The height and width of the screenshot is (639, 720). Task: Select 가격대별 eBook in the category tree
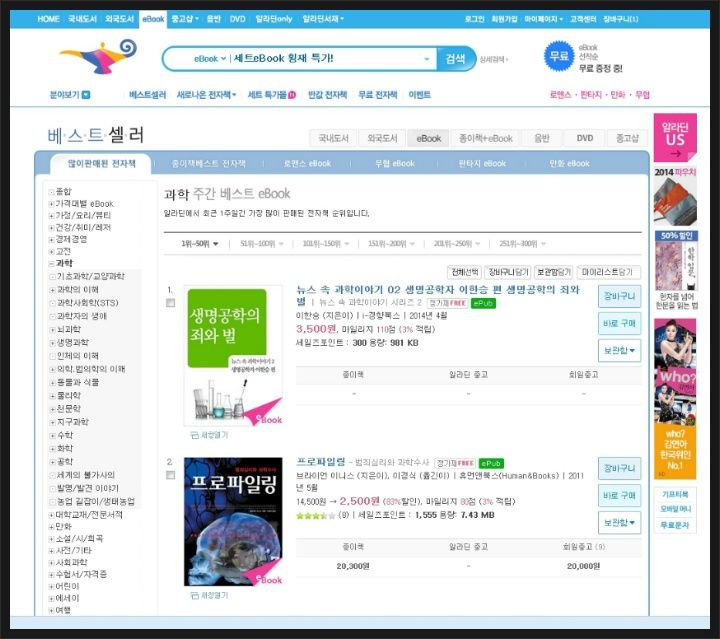coord(84,204)
